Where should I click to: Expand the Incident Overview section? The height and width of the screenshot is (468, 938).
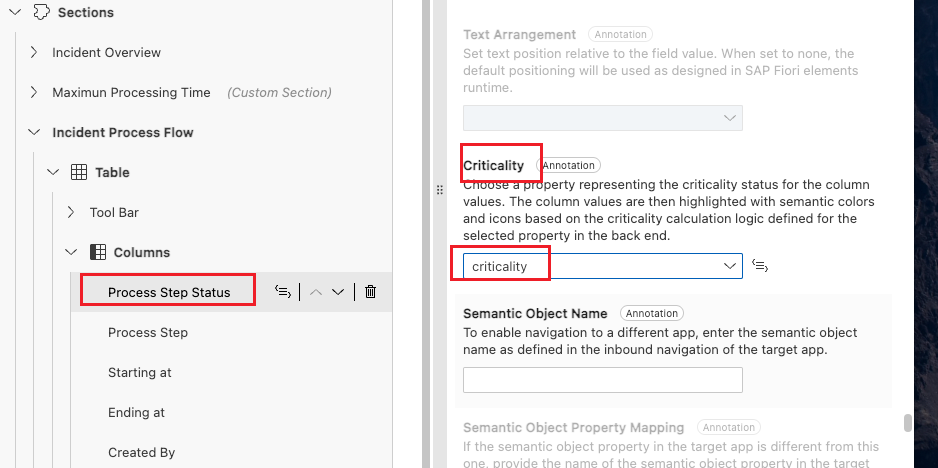[x=34, y=52]
